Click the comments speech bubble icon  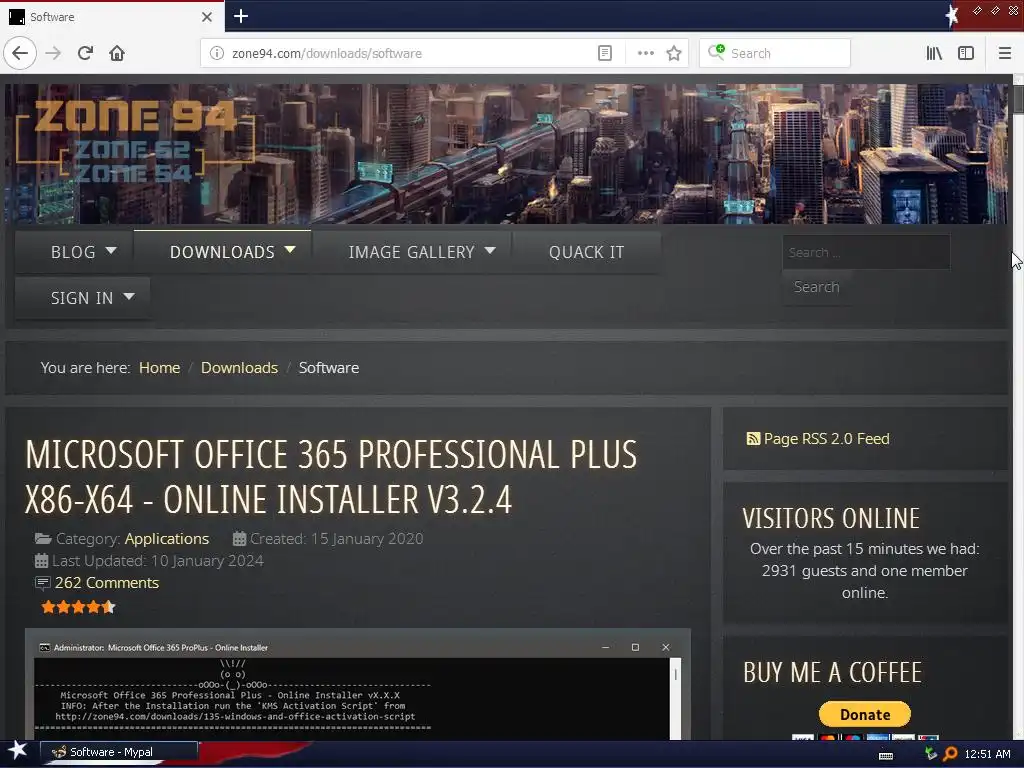(x=42, y=583)
